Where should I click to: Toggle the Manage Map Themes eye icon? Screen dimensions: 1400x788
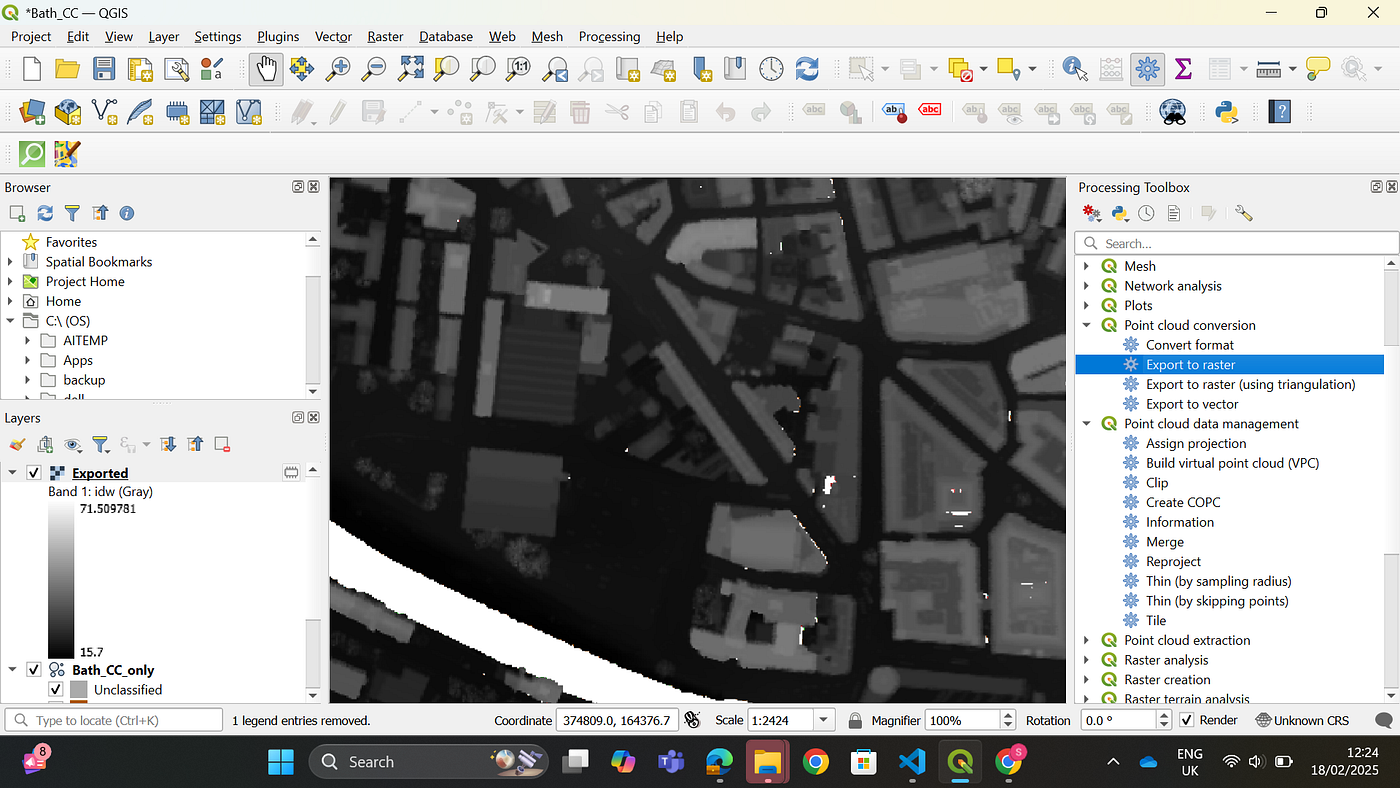click(73, 444)
